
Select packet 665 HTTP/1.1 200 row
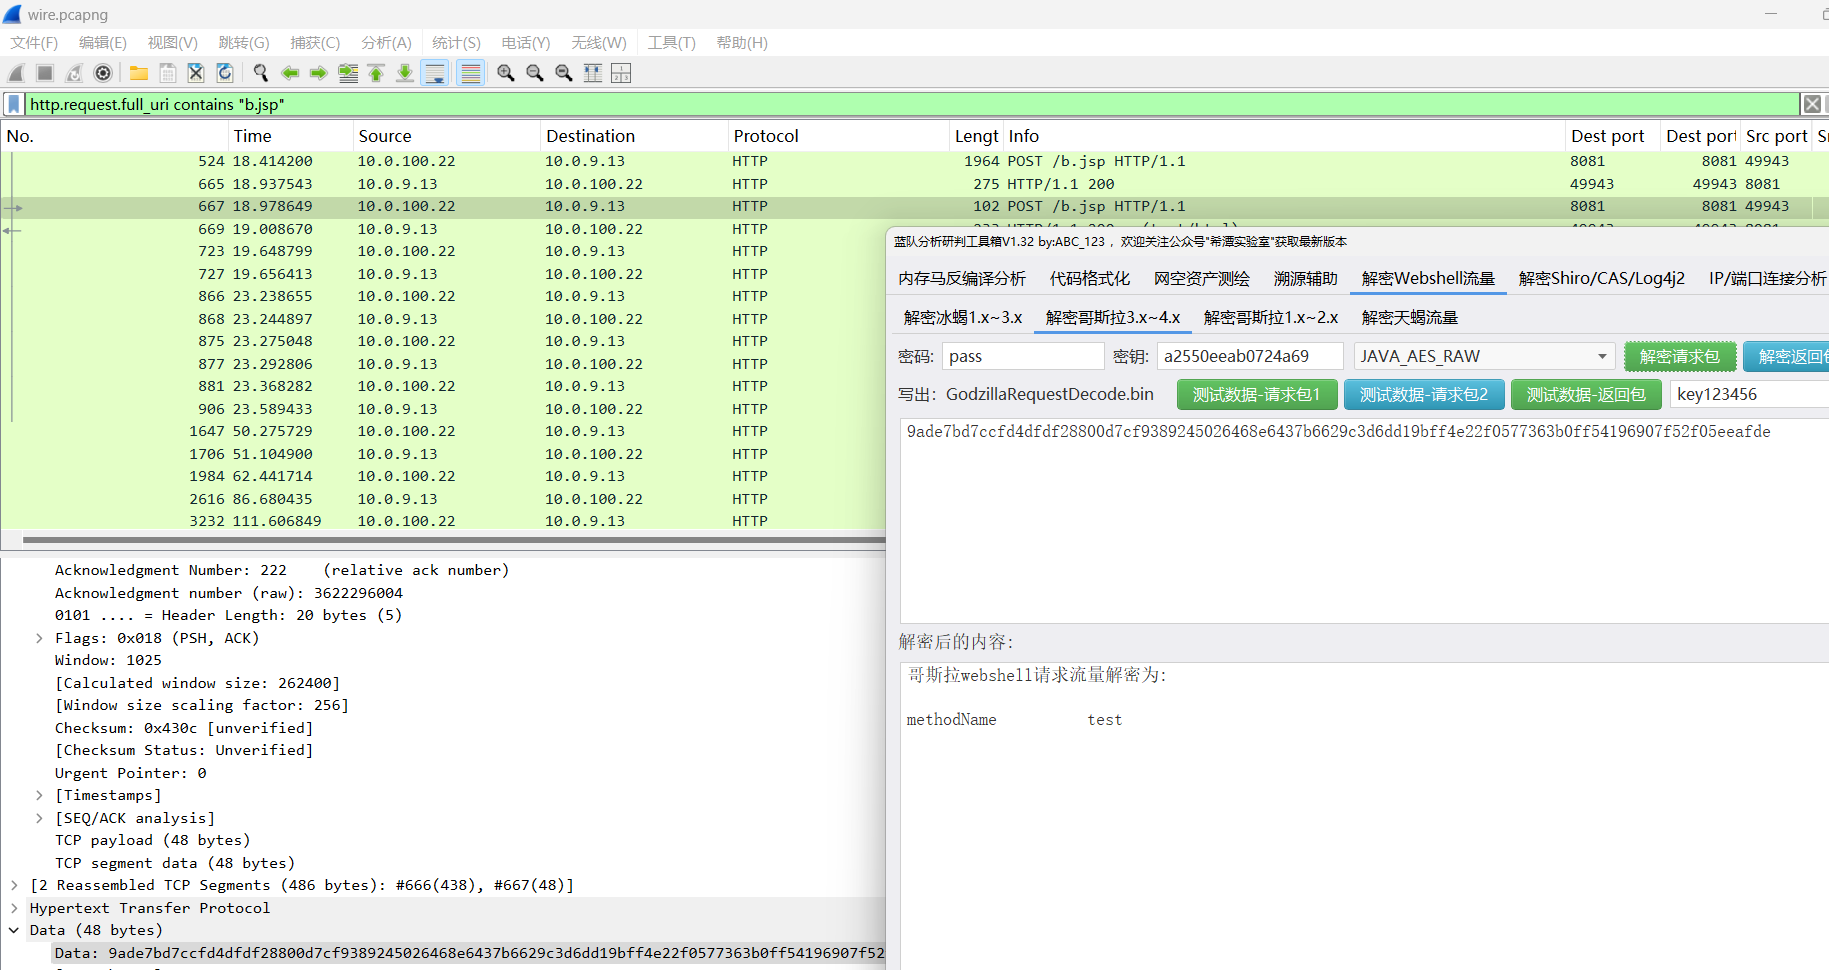[x=914, y=184]
